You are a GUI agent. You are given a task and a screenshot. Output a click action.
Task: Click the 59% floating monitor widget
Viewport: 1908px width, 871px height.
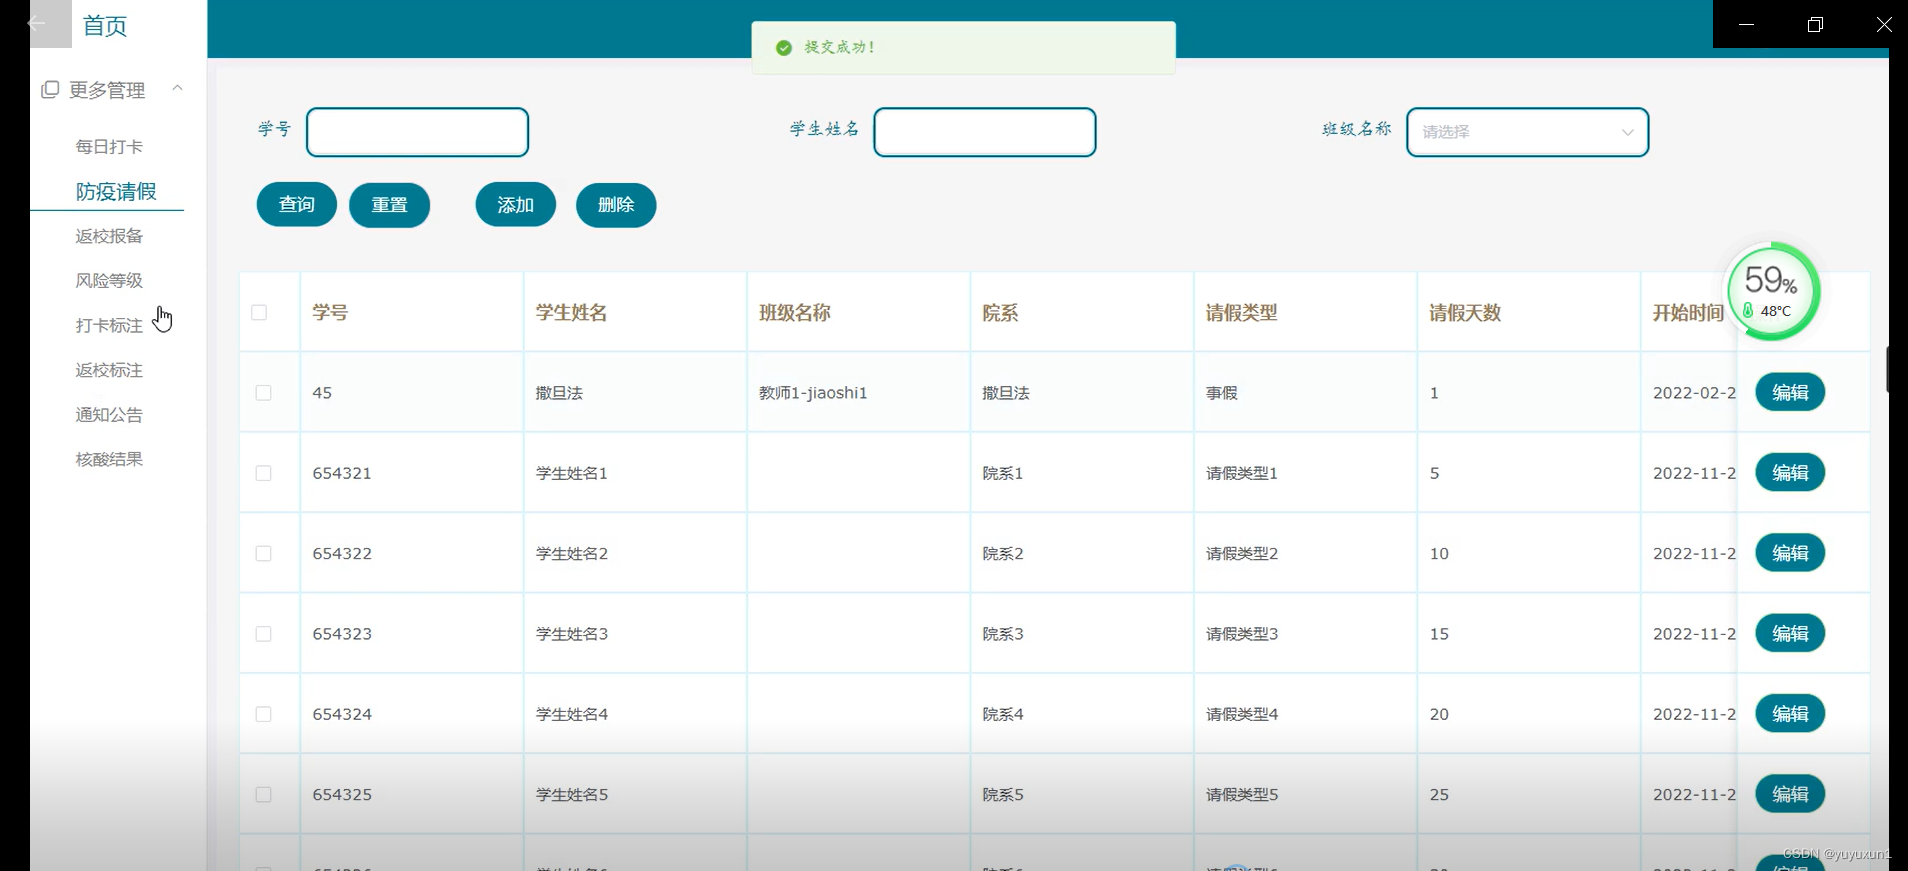pos(1773,291)
